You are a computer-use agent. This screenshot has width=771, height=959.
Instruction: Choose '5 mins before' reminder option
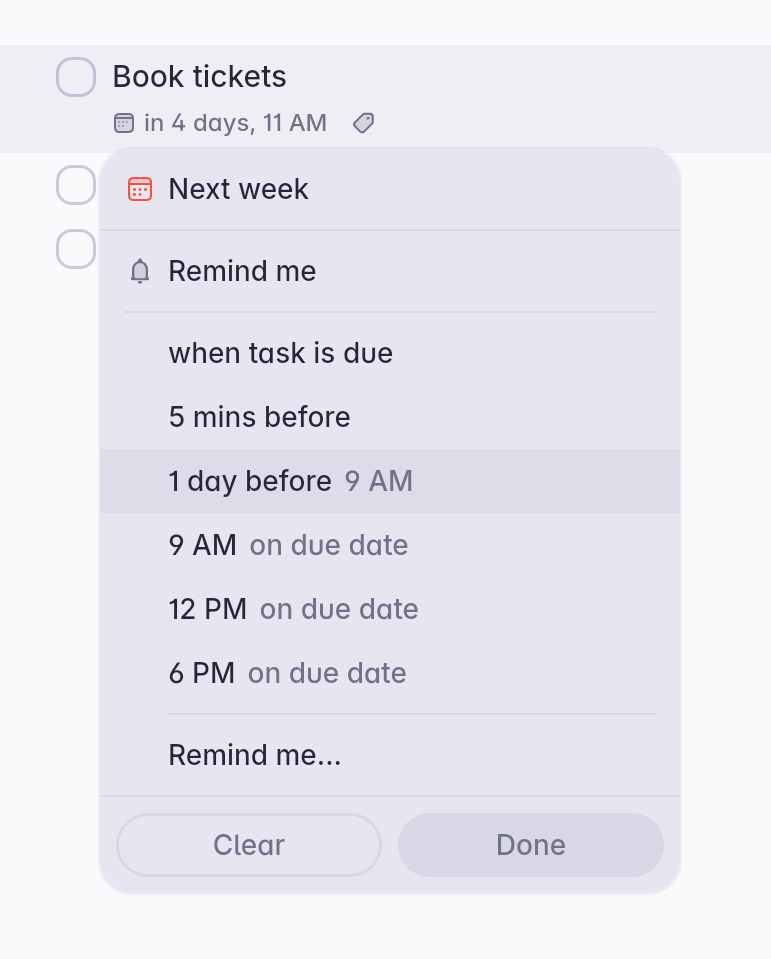tap(259, 417)
